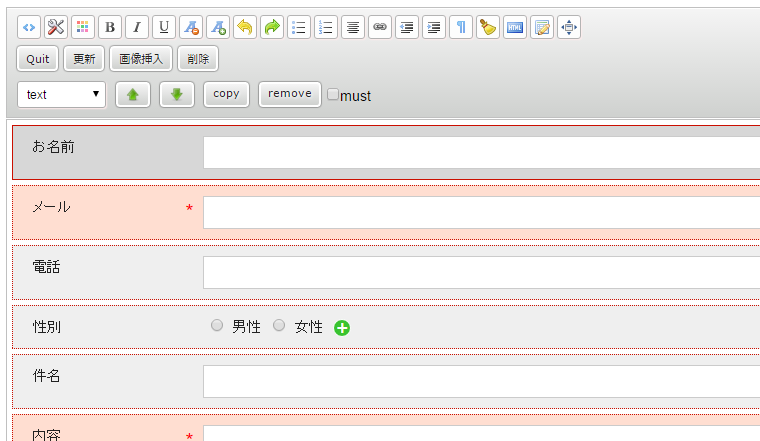The height and width of the screenshot is (441, 760).
Task: Move field up with green up arrow
Action: pyautogui.click(x=132, y=94)
